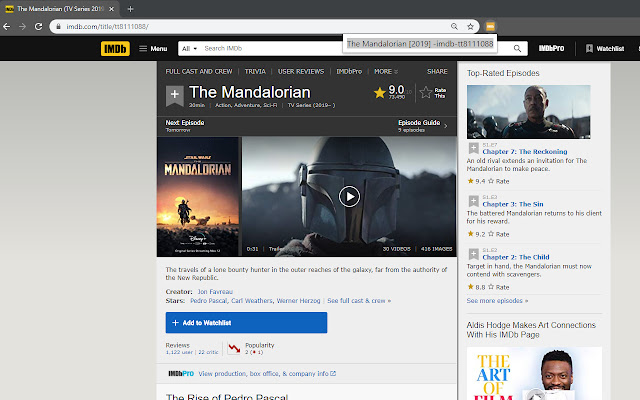Open Chapter 7: The Reckoning
The image size is (640, 400).
point(524,151)
